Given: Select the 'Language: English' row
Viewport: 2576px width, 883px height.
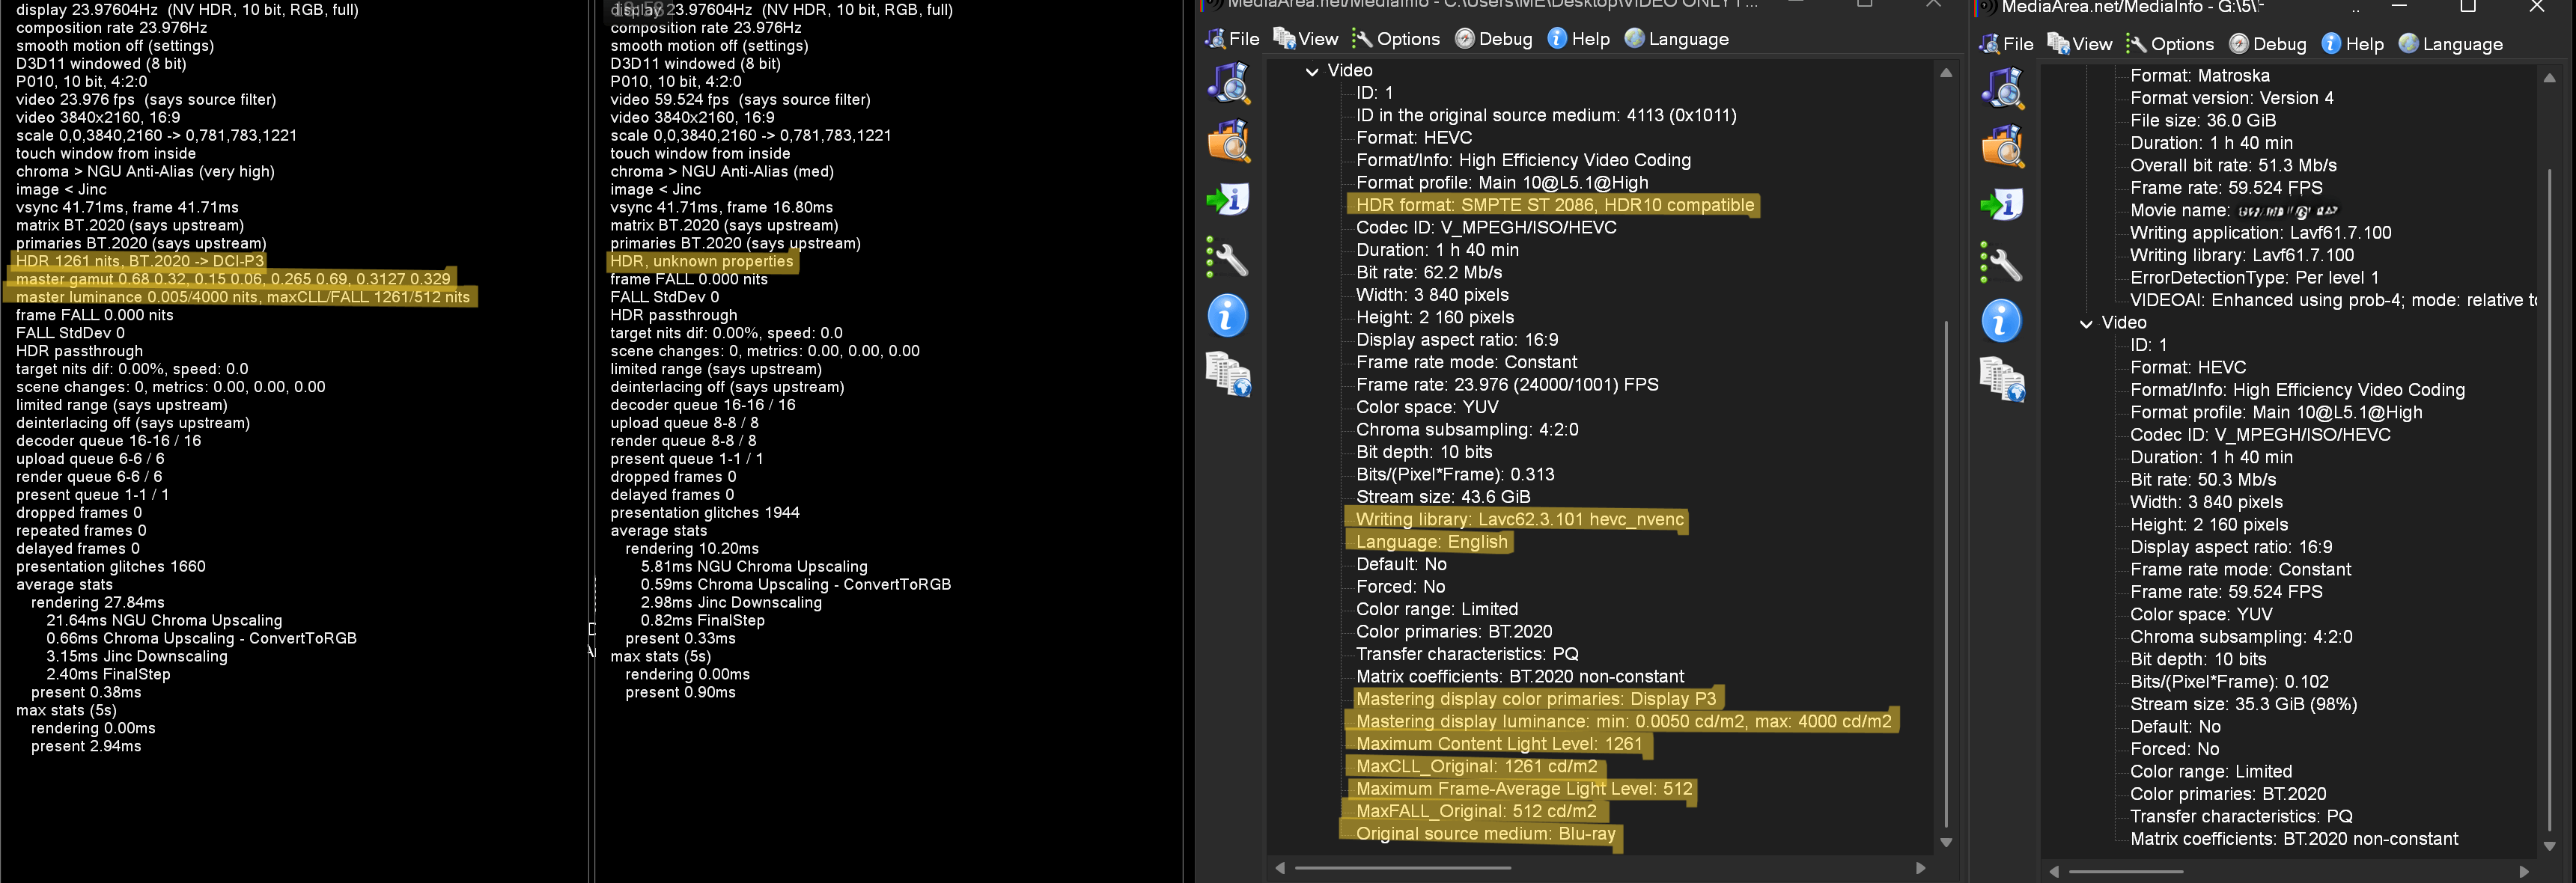Looking at the screenshot, I should click(x=1431, y=542).
